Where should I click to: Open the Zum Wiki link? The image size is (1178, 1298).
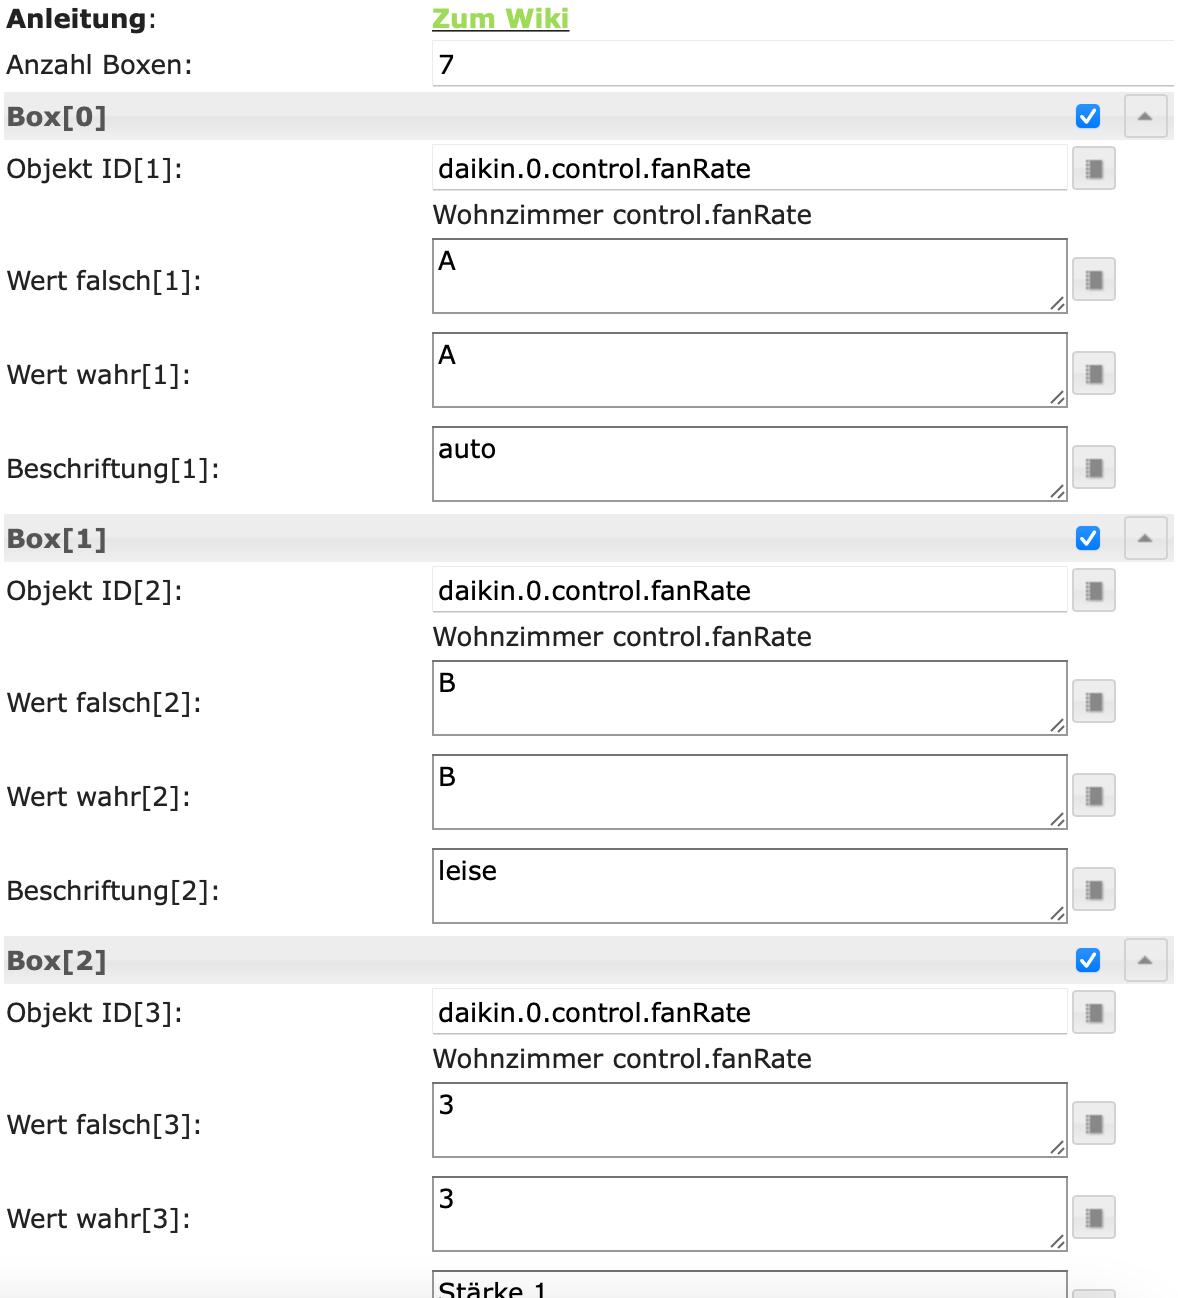click(x=500, y=19)
